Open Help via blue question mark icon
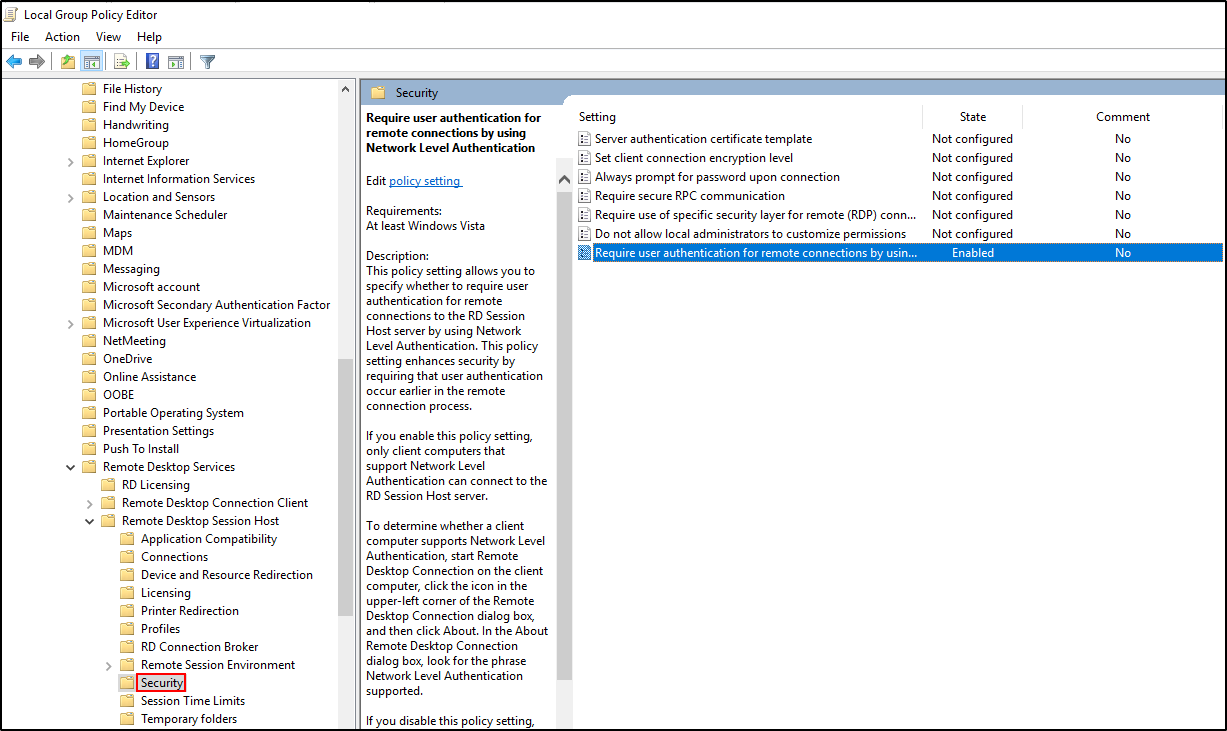This screenshot has height=731, width=1227. point(152,62)
